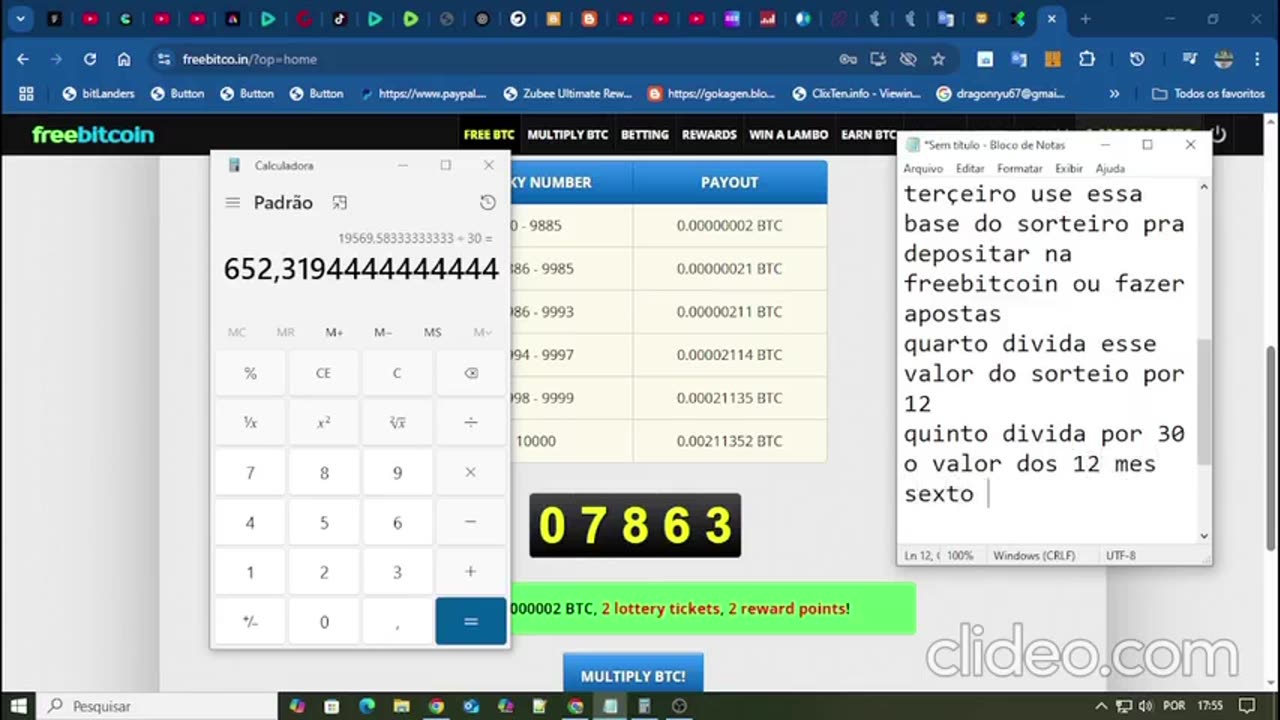This screenshot has width=1280, height=720.
Task: Click the decimal comma key in Calculator
Action: pos(397,622)
